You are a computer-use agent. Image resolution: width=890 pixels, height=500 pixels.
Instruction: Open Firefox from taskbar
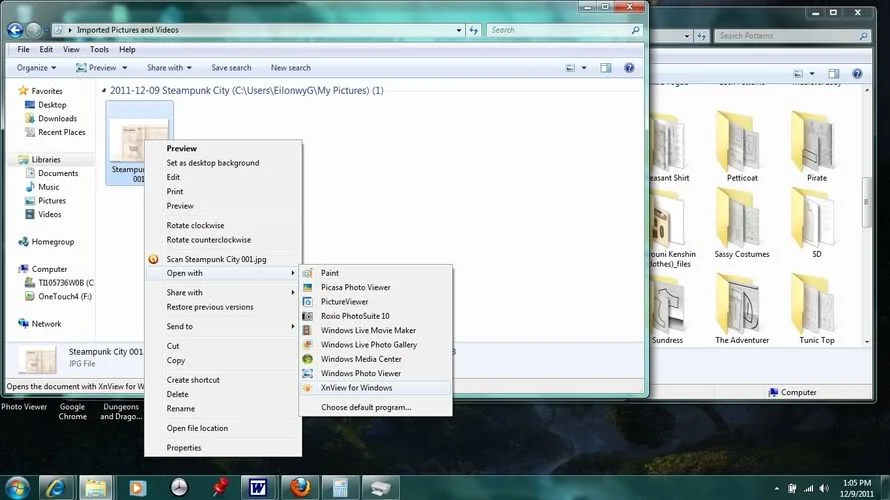tap(300, 488)
